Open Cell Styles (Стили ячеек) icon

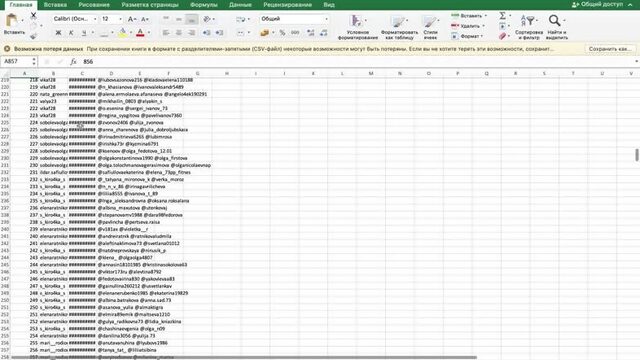coord(429,21)
